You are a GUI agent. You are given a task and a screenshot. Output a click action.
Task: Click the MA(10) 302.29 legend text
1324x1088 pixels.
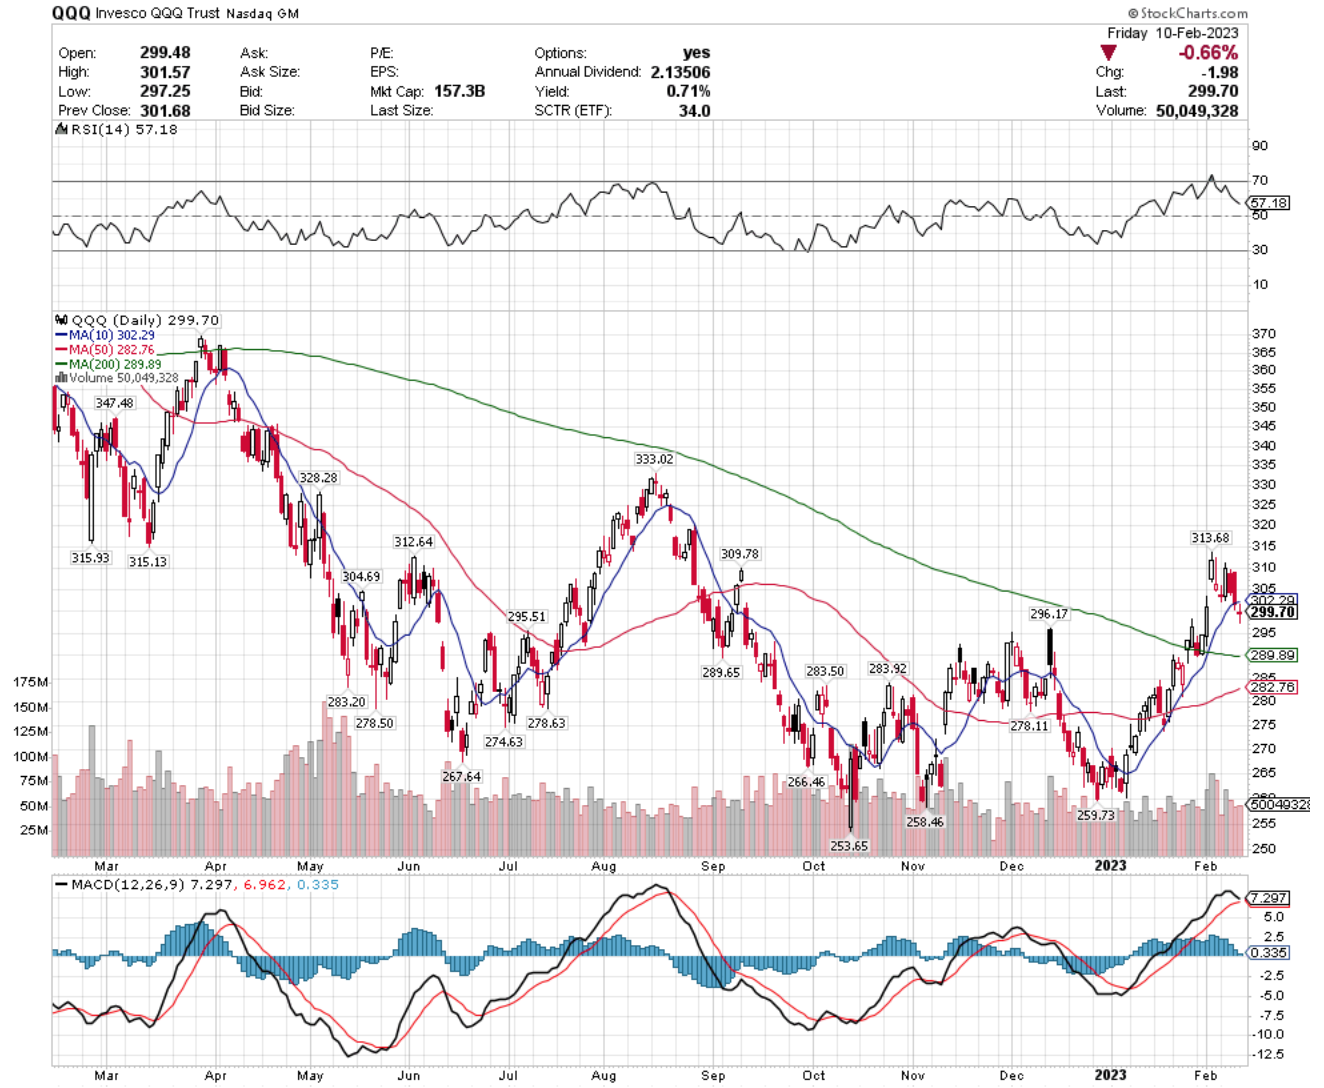coord(112,335)
